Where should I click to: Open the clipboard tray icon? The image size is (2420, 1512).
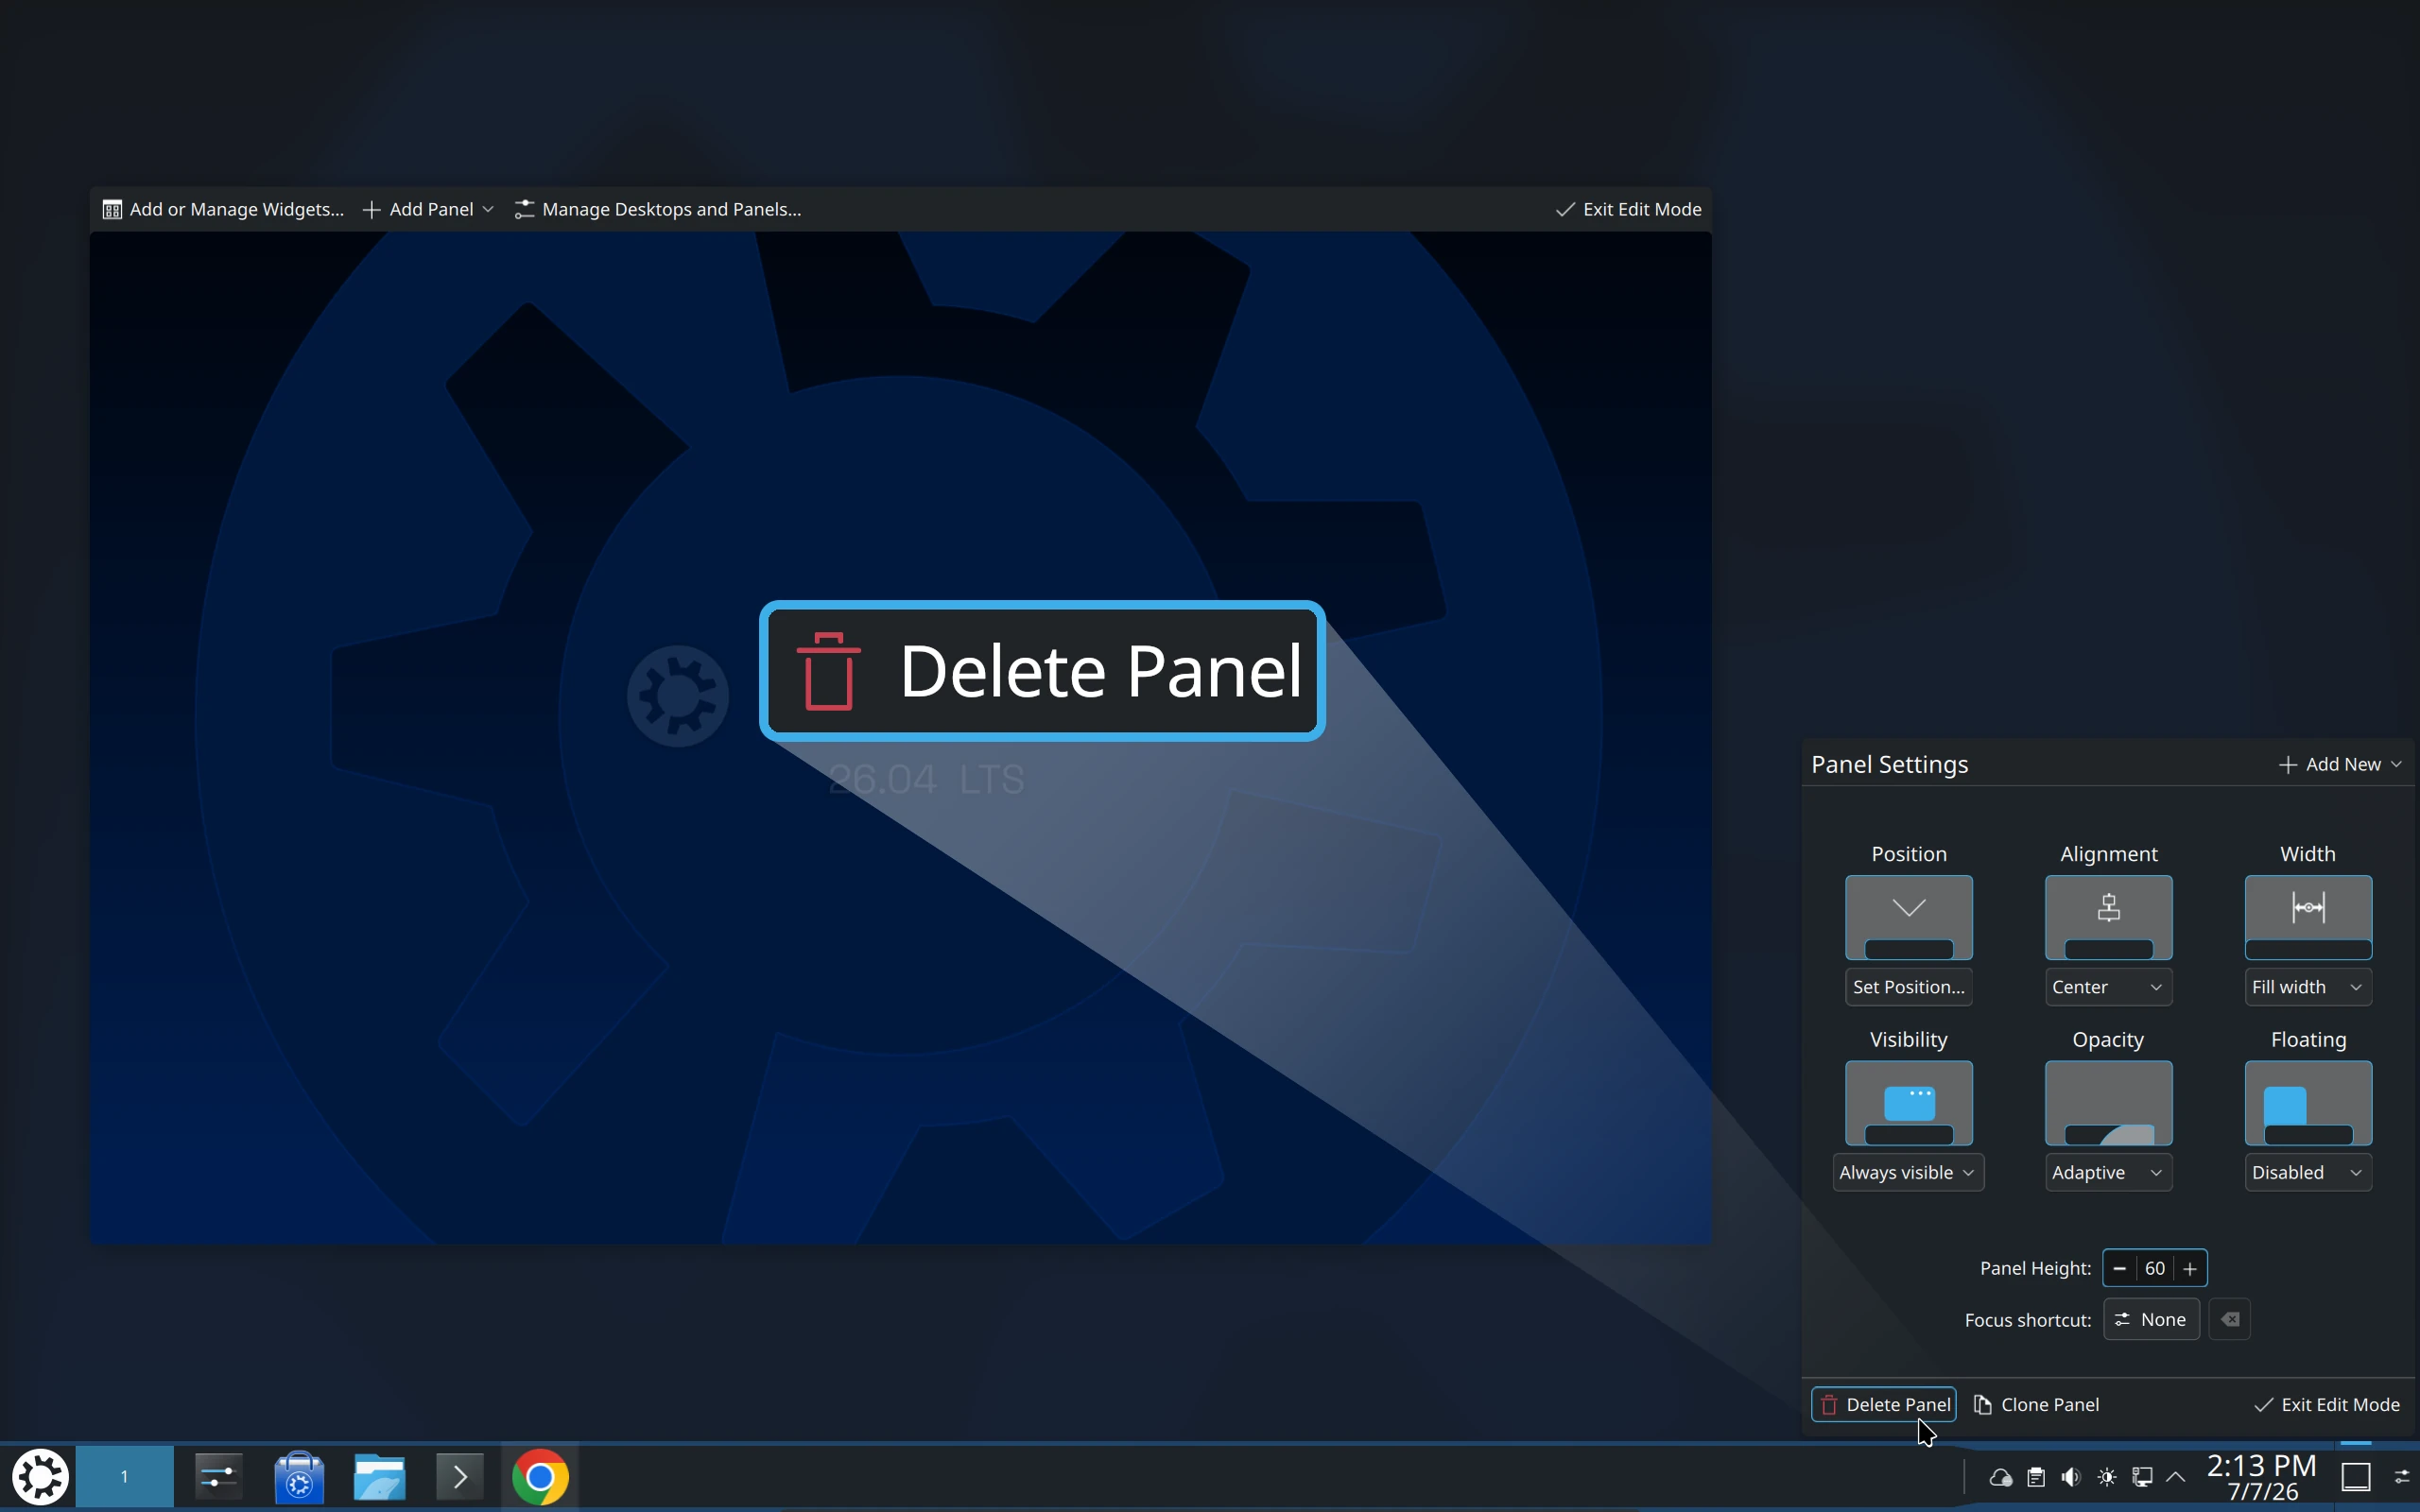(2035, 1477)
